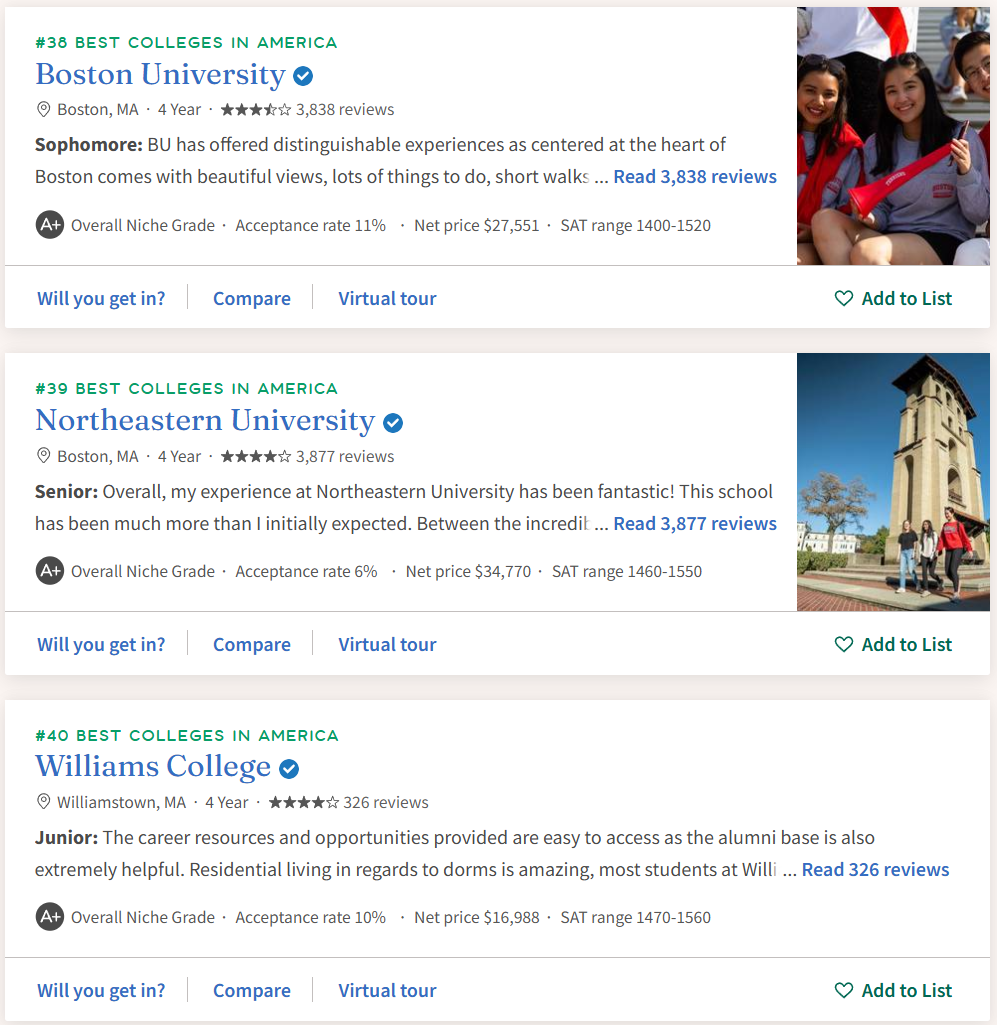Click the 'SAT range 1400-1520' text

[635, 226]
